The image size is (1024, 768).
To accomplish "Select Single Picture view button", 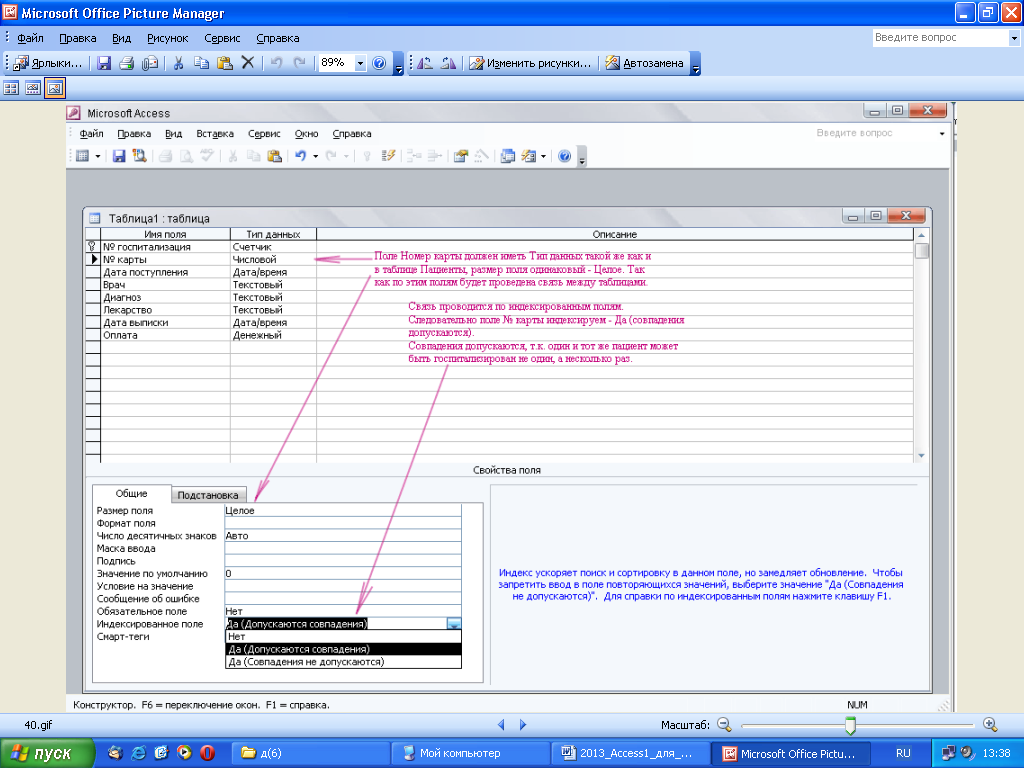I will 54,88.
